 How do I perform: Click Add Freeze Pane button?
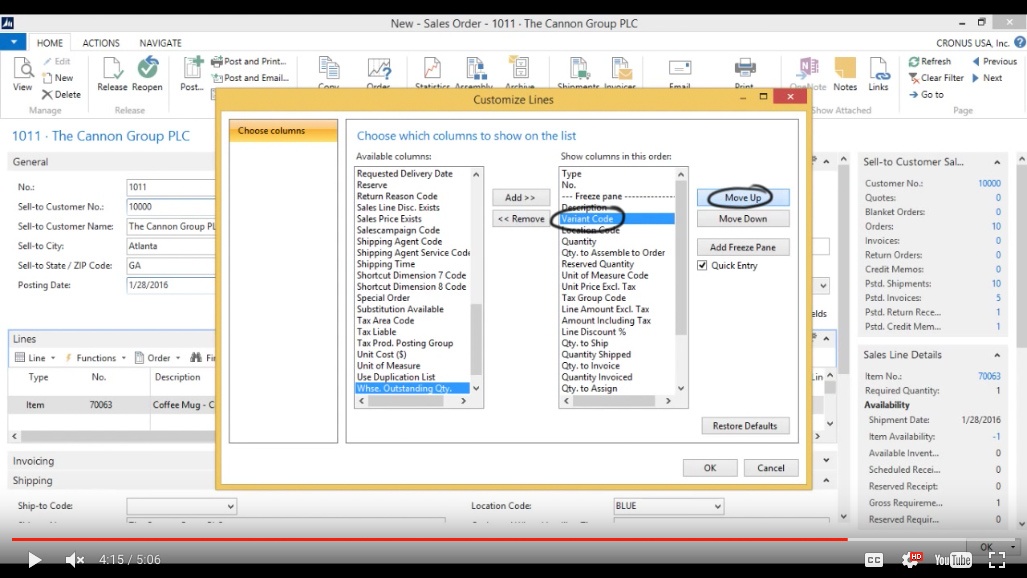pos(743,247)
